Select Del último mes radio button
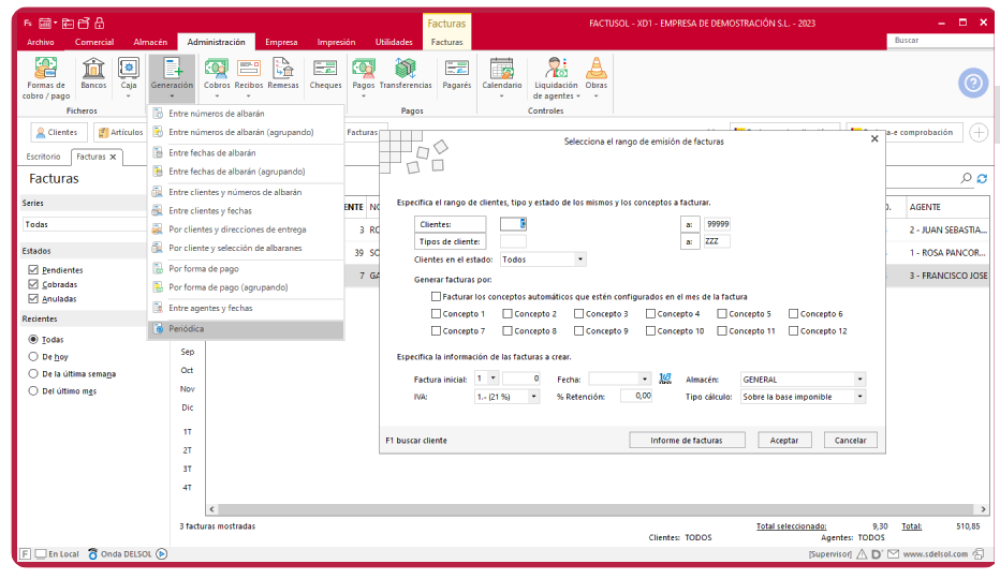Viewport: 1000px width, 579px height. pyautogui.click(x=33, y=391)
